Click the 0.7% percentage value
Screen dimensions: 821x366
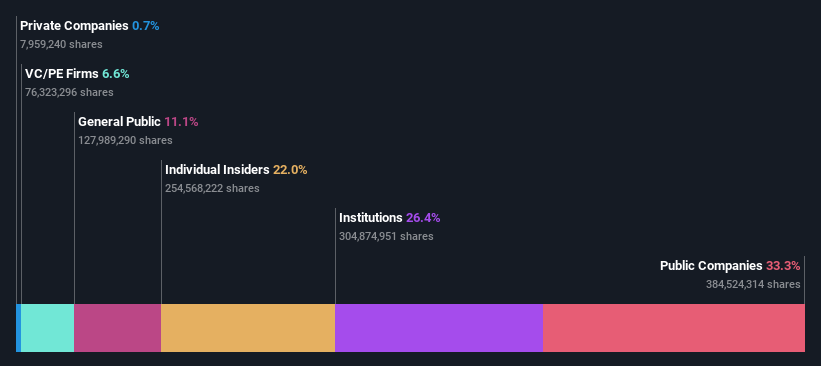[x=146, y=26]
